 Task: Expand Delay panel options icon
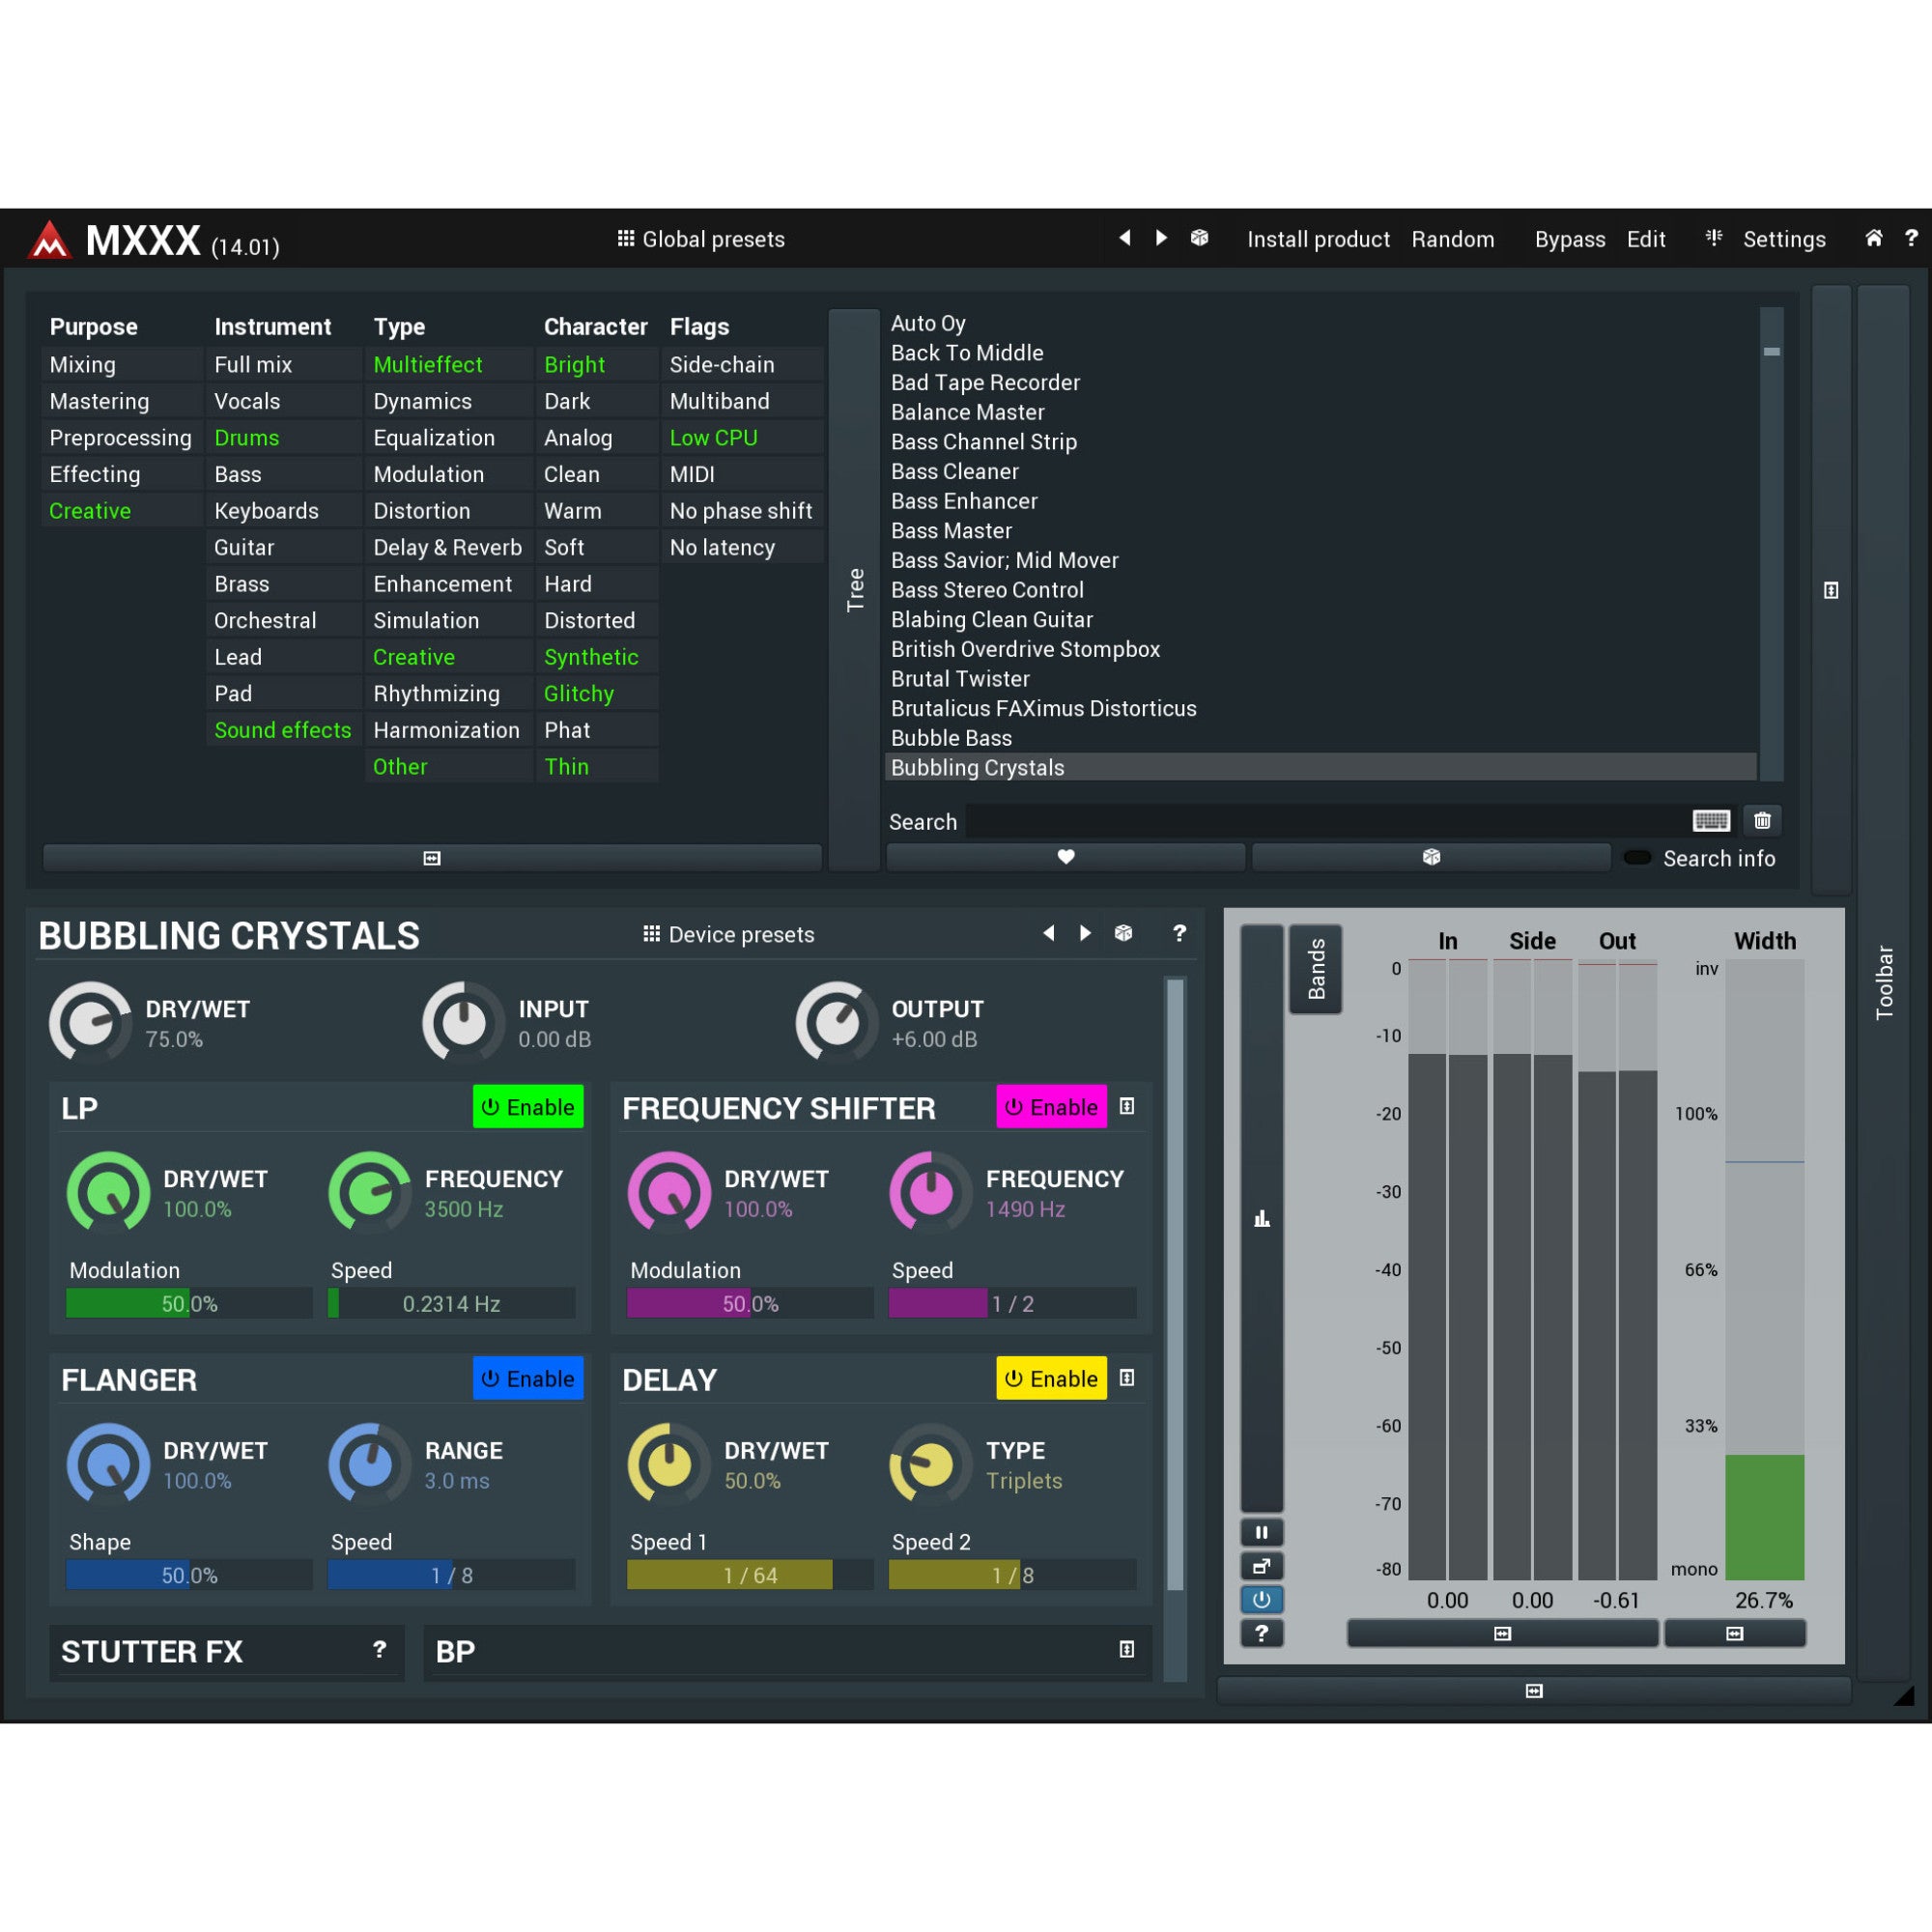pos(1127,1378)
